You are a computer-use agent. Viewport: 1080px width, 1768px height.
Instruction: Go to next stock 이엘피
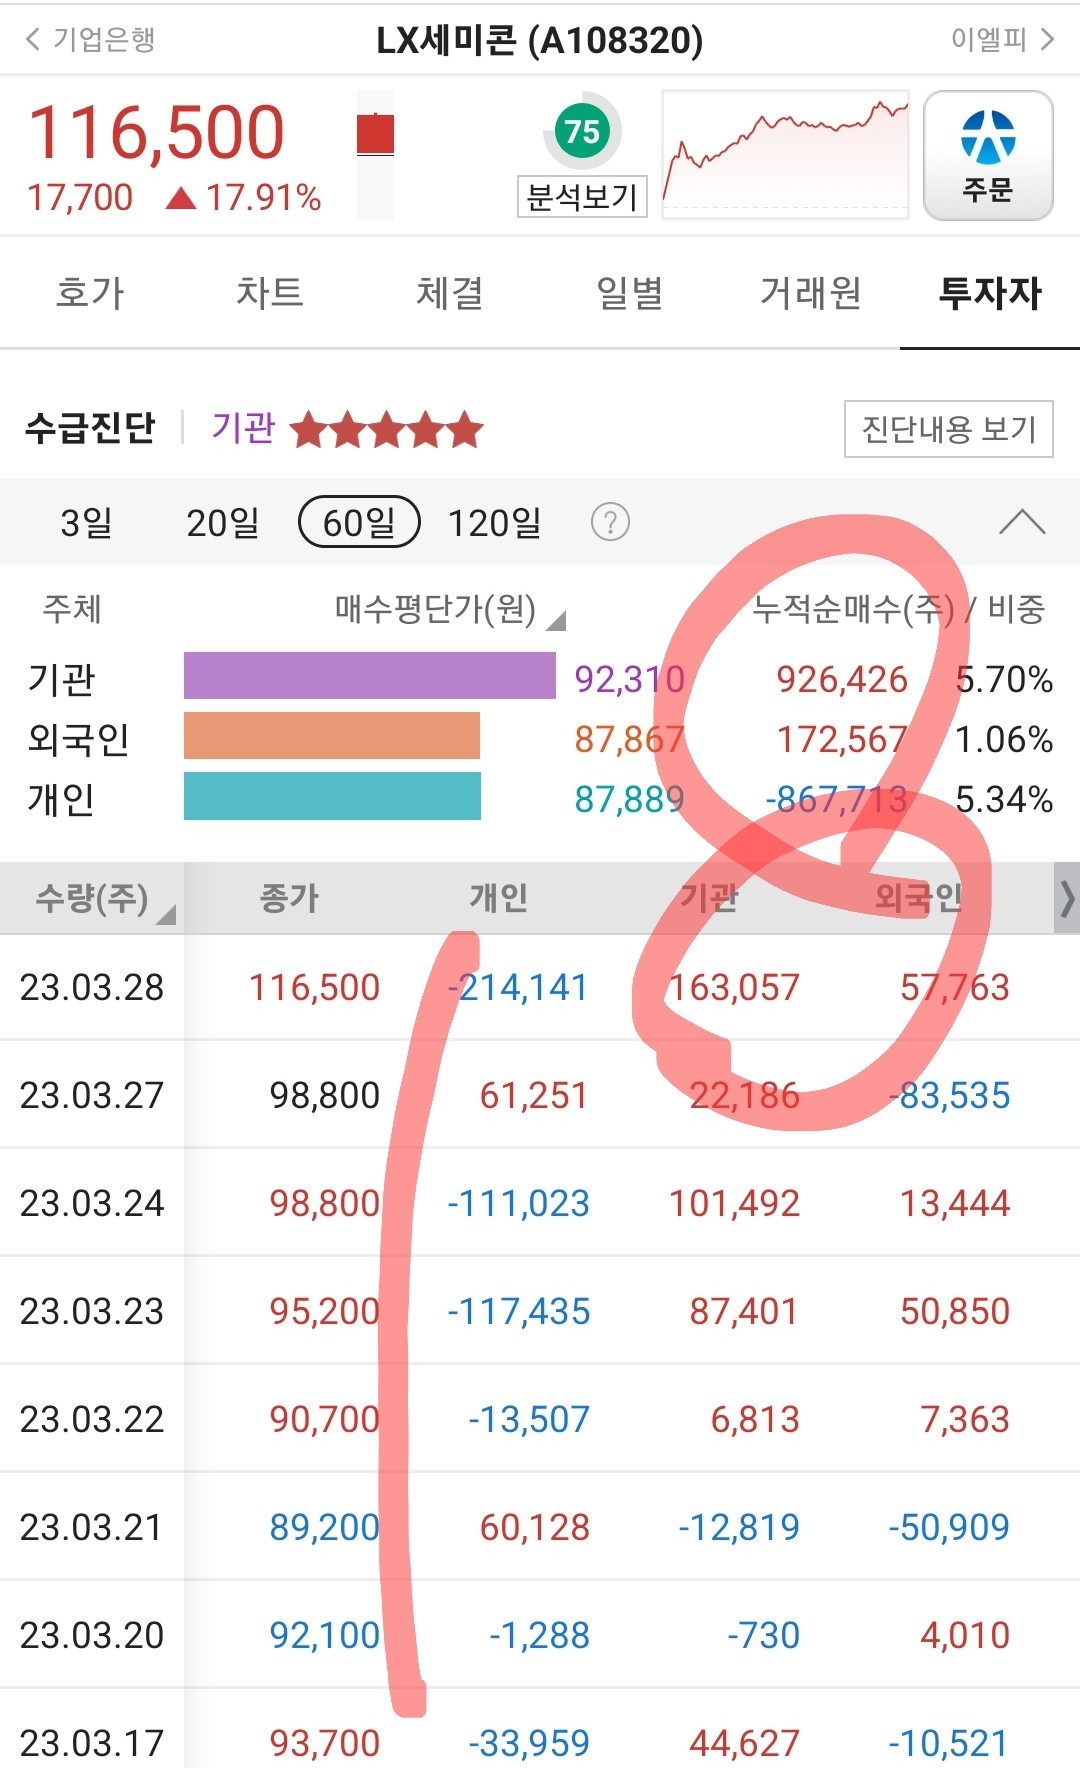coord(1003,39)
